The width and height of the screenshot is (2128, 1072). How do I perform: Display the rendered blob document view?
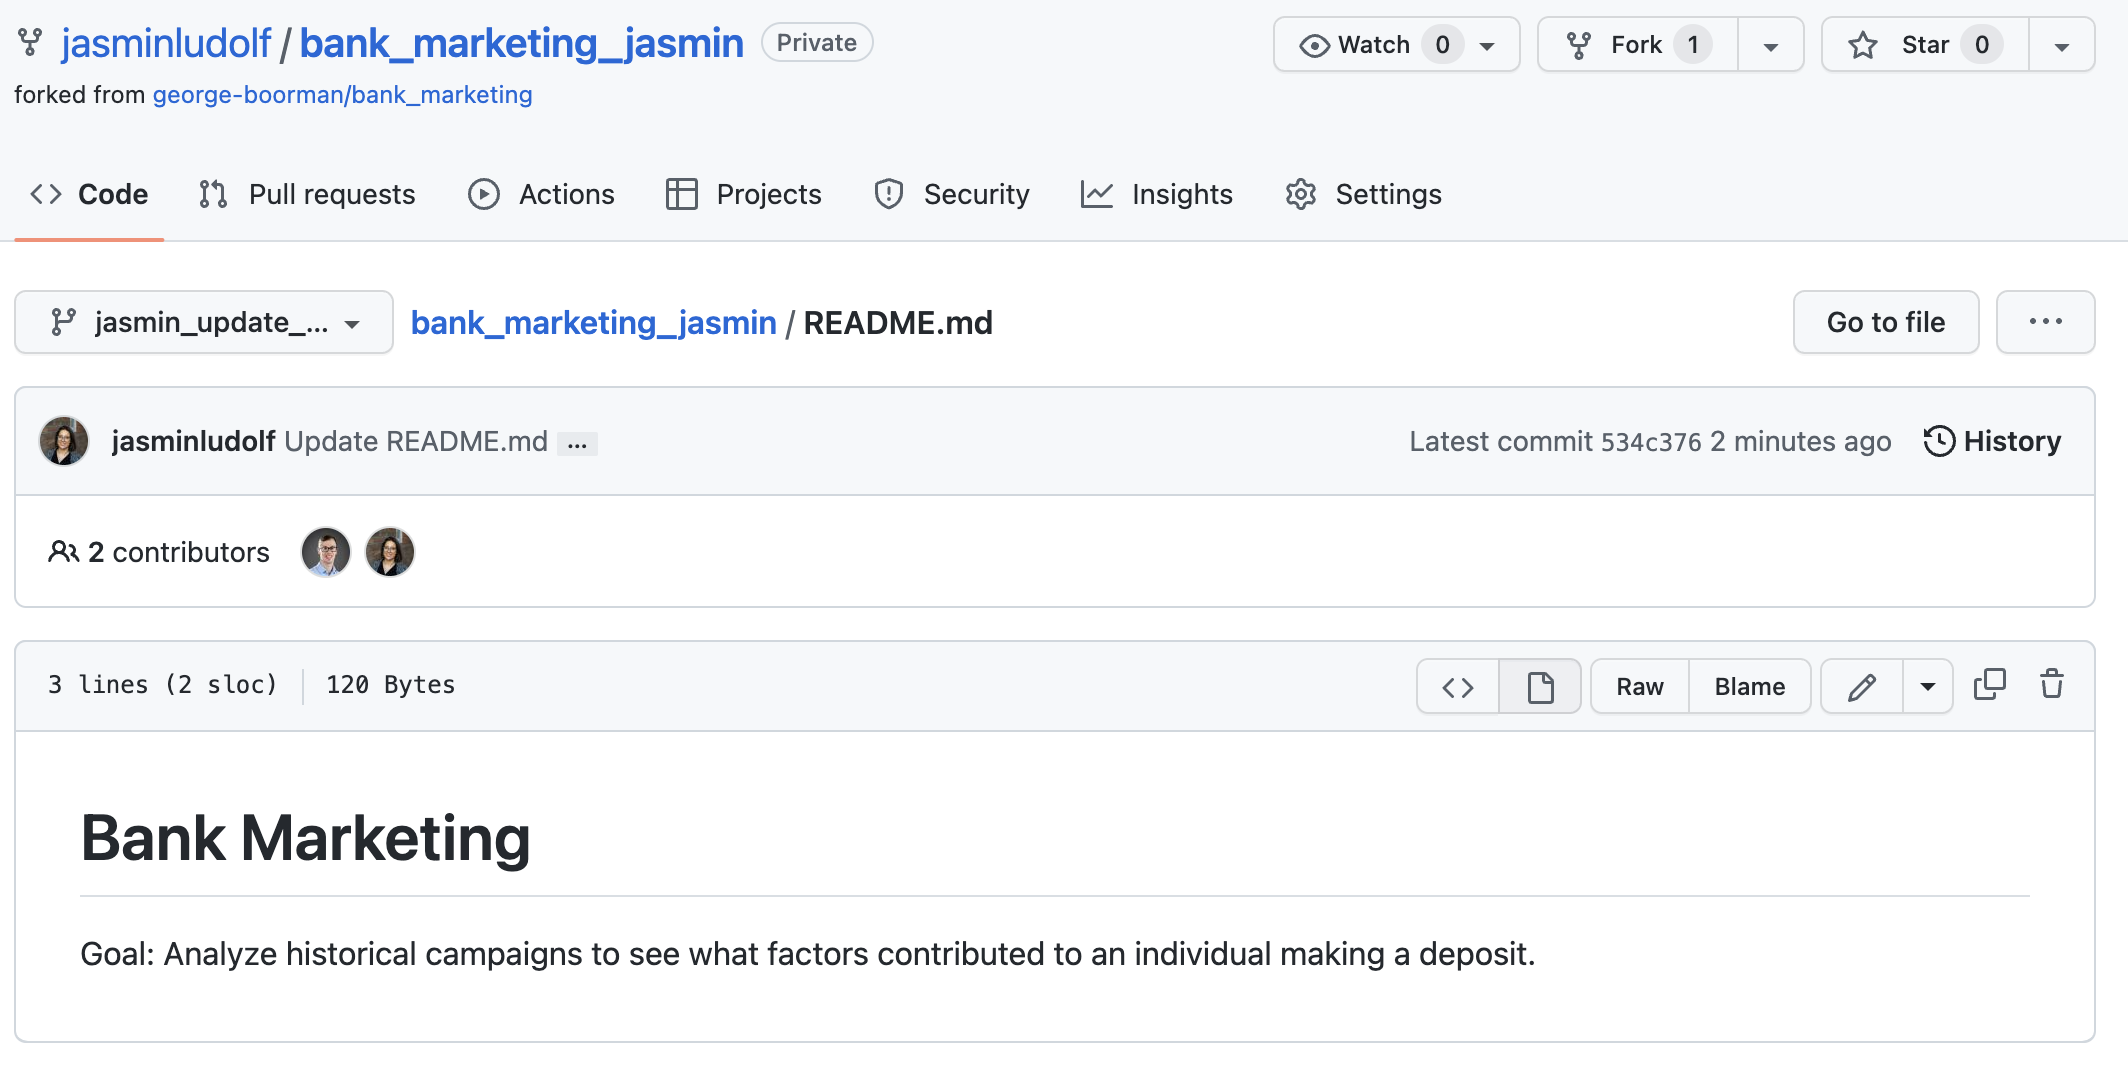pos(1540,686)
